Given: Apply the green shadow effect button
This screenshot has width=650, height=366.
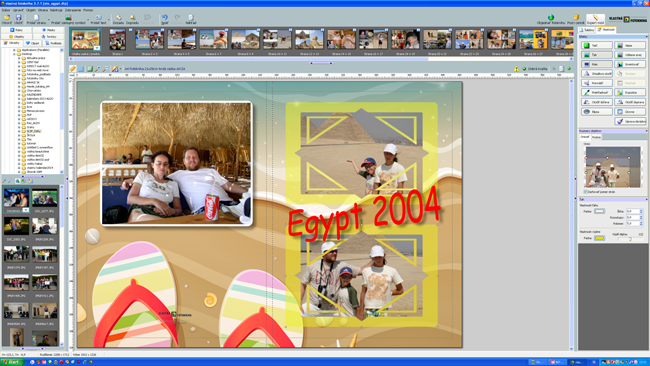Looking at the screenshot, I should tap(597, 45).
